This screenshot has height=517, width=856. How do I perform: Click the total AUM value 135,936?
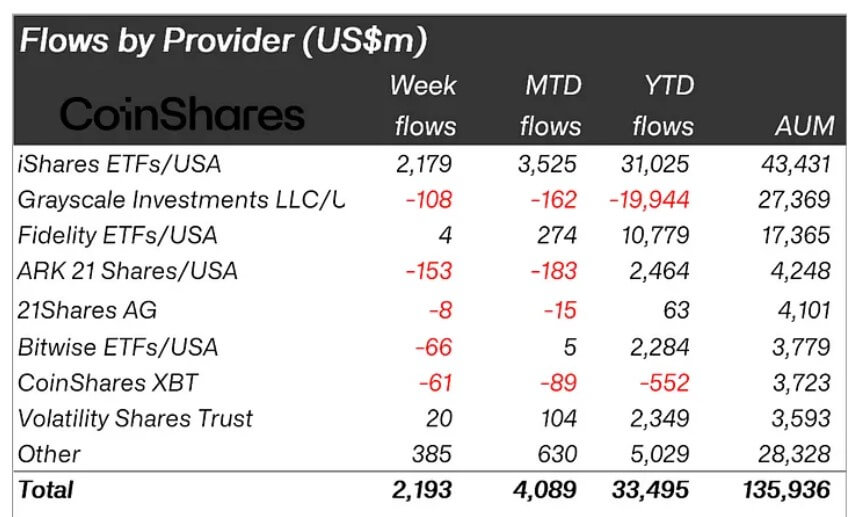click(787, 490)
